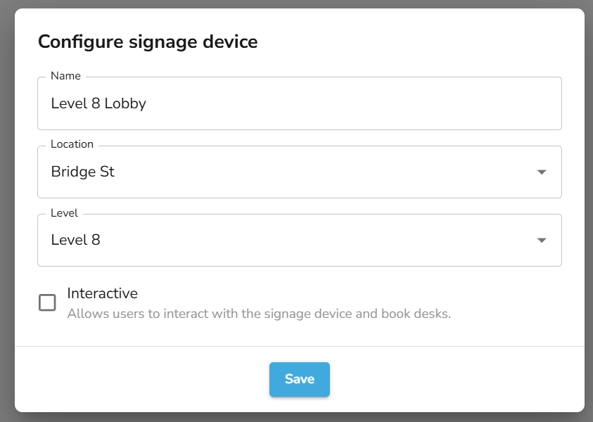
Task: Place cursor in the Level 8 Lobby text
Action: [x=98, y=103]
